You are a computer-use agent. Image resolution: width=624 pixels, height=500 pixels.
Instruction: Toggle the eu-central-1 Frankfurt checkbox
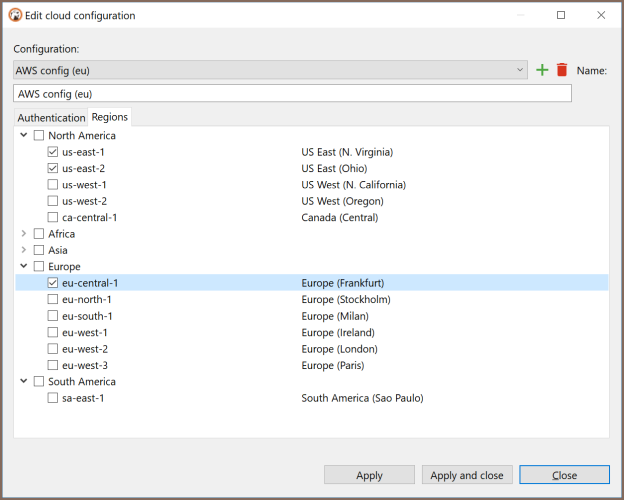tap(53, 283)
